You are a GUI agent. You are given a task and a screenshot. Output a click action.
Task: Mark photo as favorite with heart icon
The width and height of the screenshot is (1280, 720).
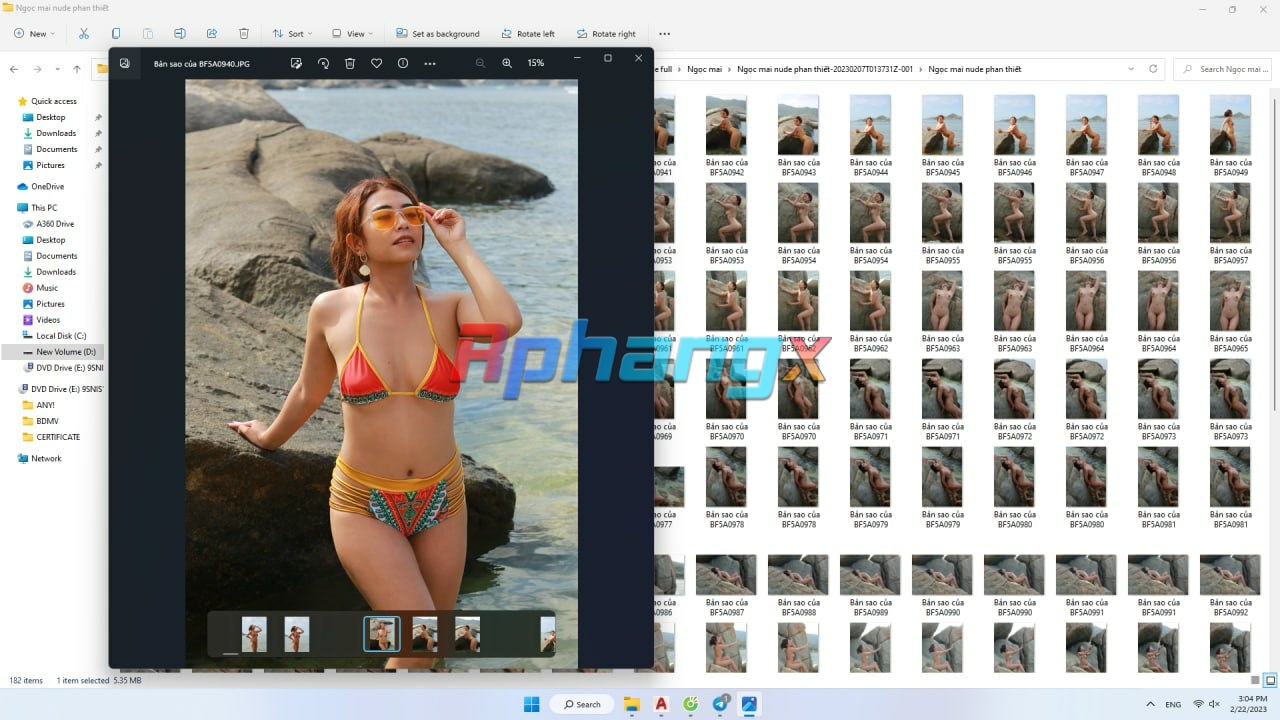point(376,63)
